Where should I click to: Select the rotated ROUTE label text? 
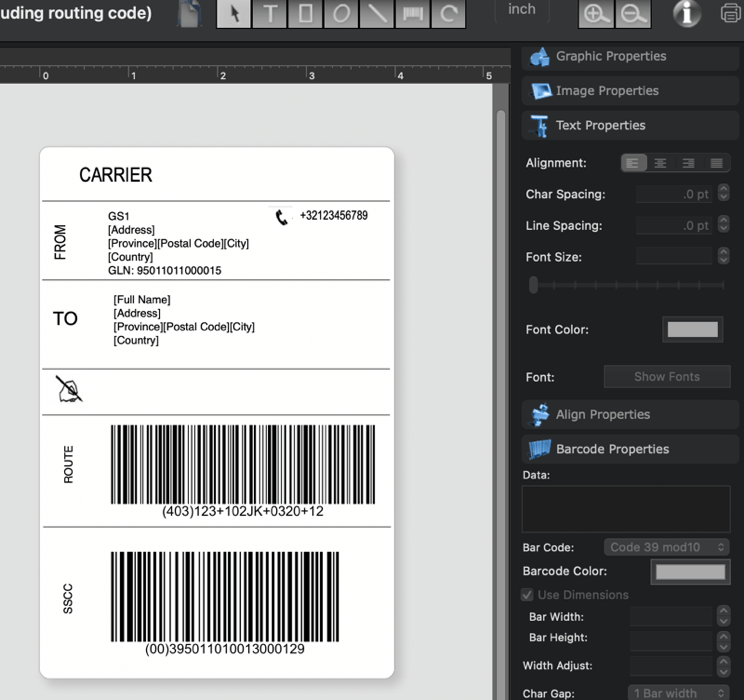coord(69,464)
